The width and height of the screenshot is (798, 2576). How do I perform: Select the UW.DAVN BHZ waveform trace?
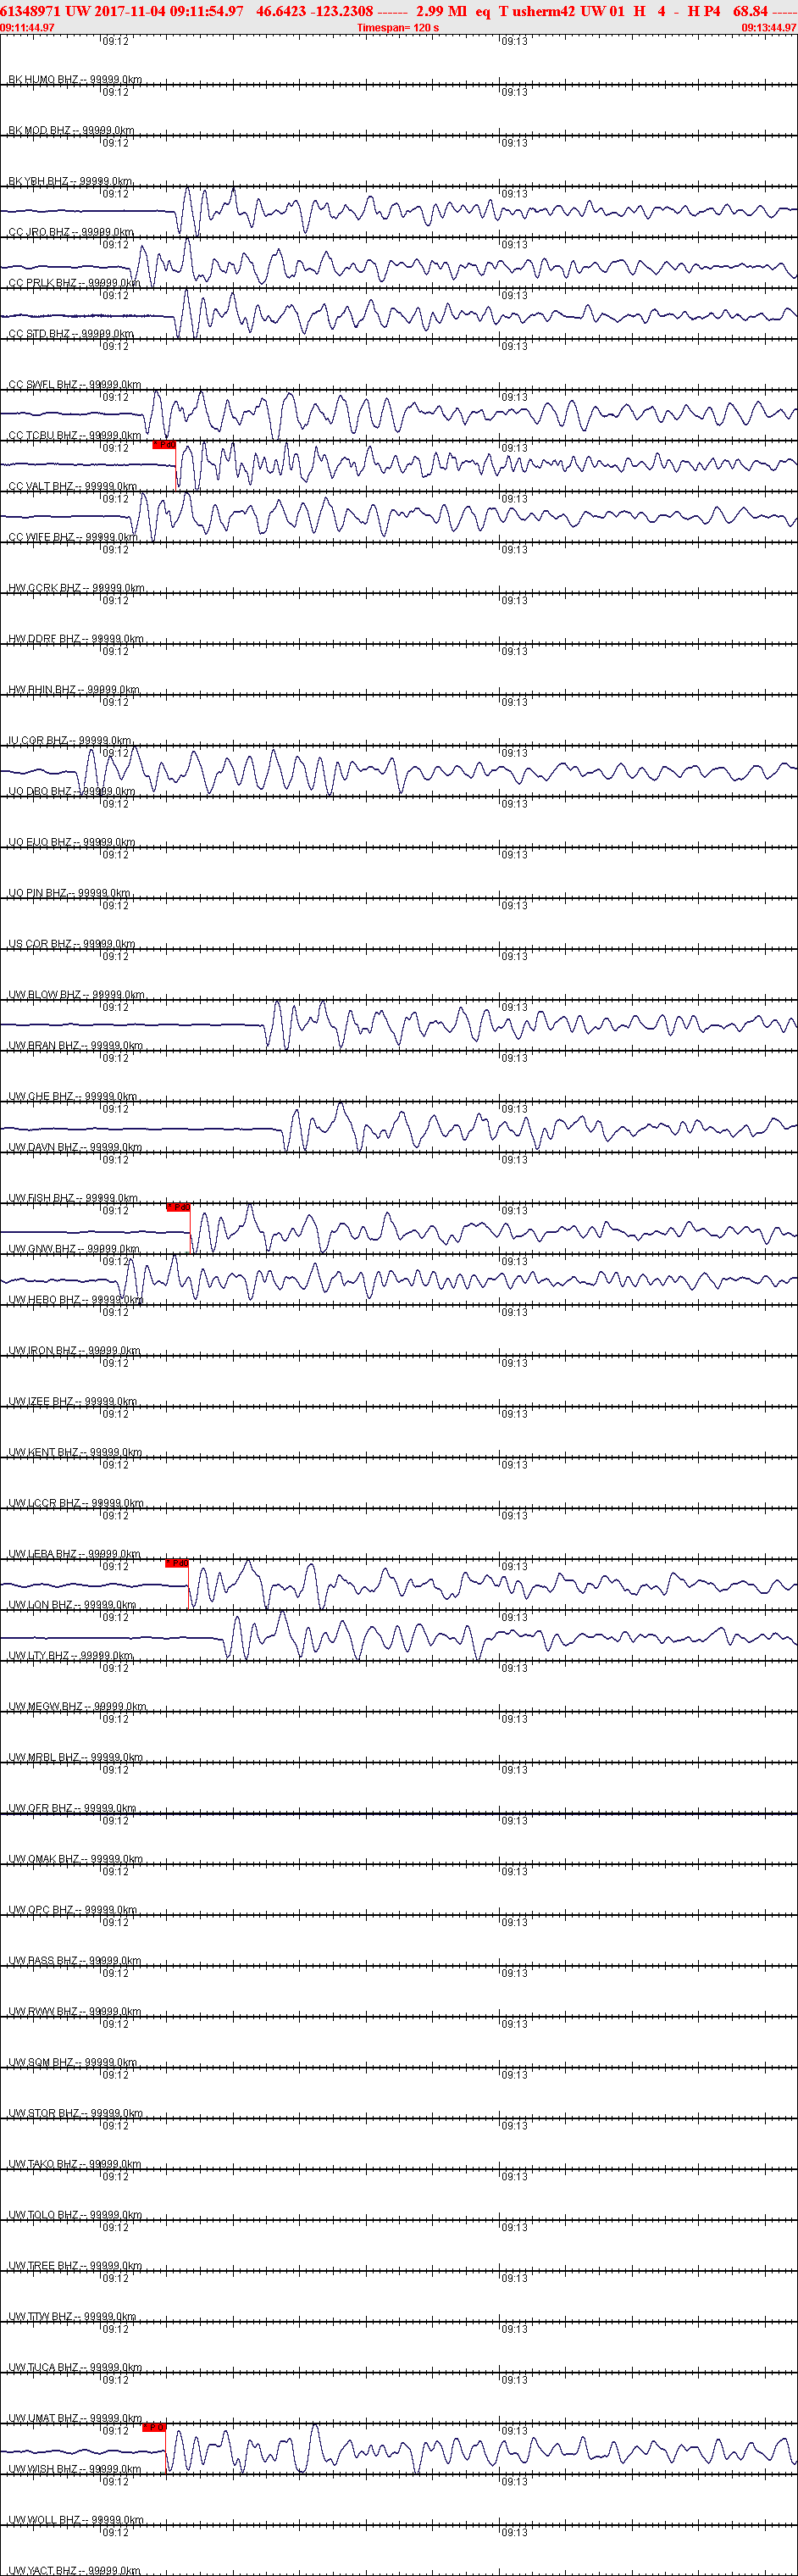399,1127
